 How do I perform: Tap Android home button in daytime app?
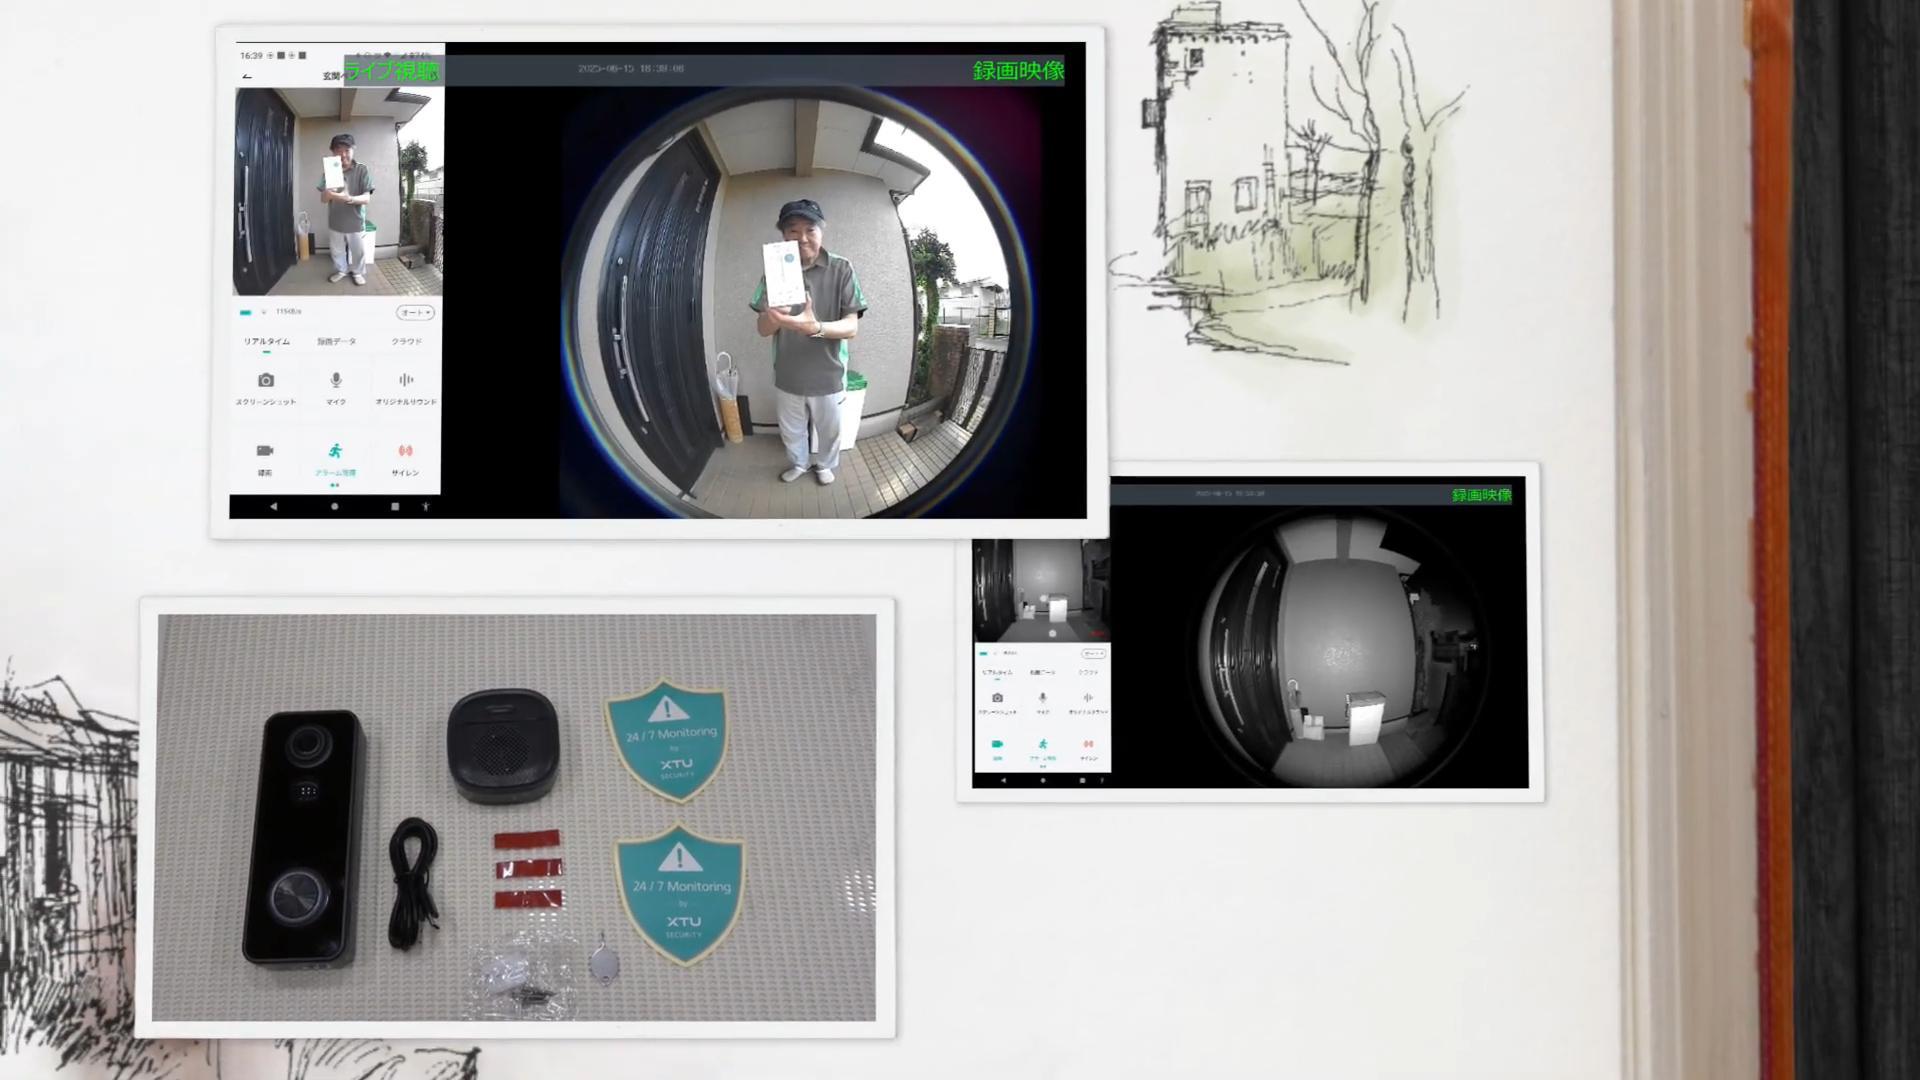point(334,507)
